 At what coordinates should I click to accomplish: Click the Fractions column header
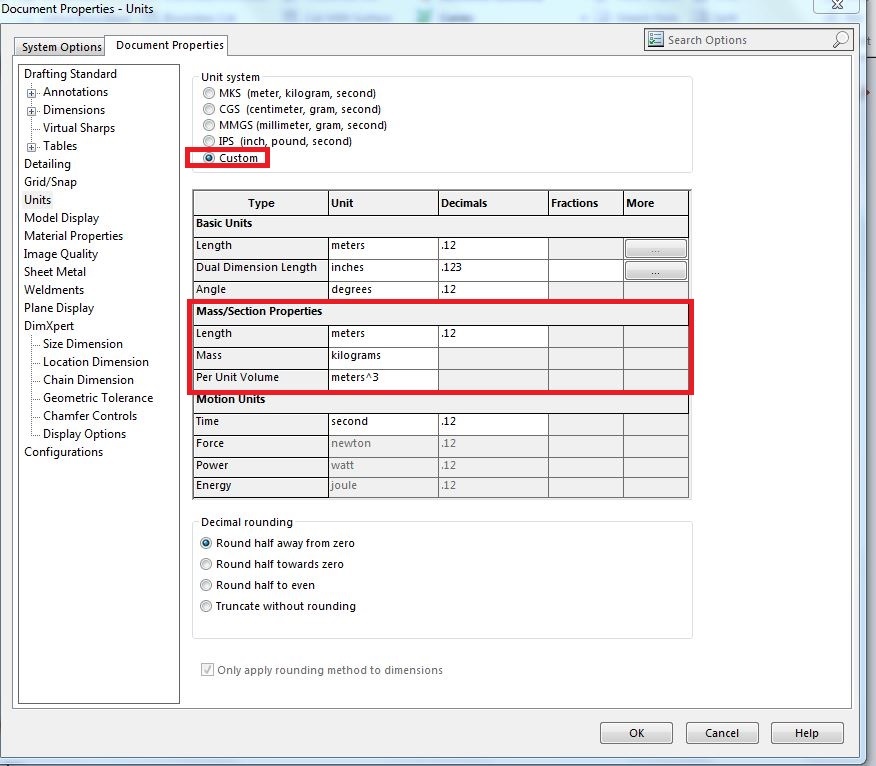coord(585,203)
